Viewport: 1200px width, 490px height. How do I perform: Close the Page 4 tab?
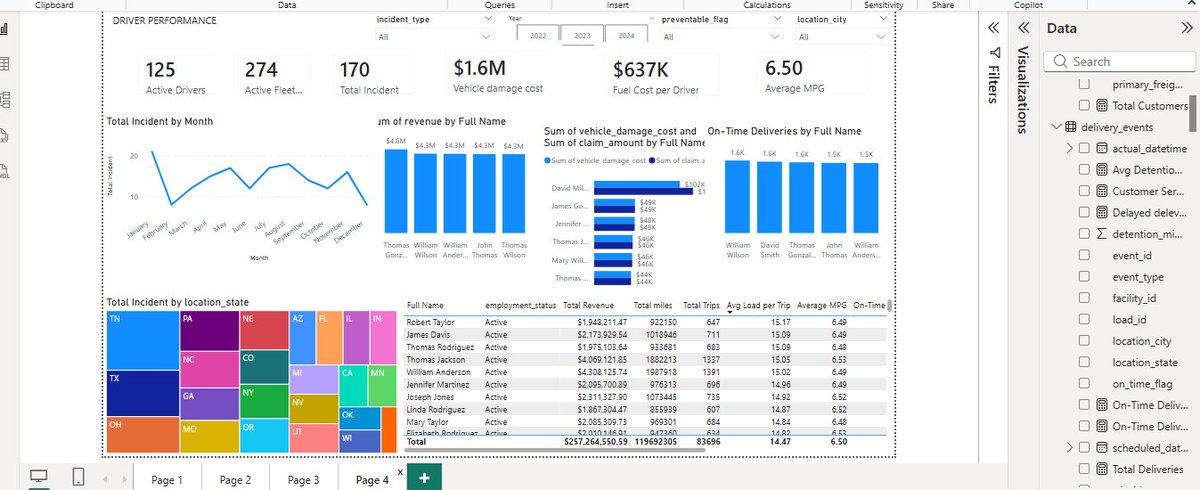pos(400,471)
